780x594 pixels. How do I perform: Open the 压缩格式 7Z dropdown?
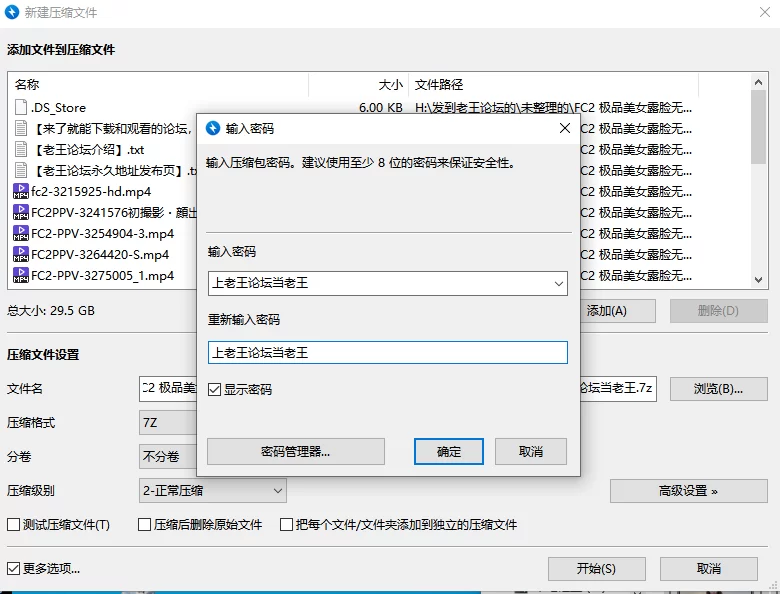pyautogui.click(x=168, y=423)
